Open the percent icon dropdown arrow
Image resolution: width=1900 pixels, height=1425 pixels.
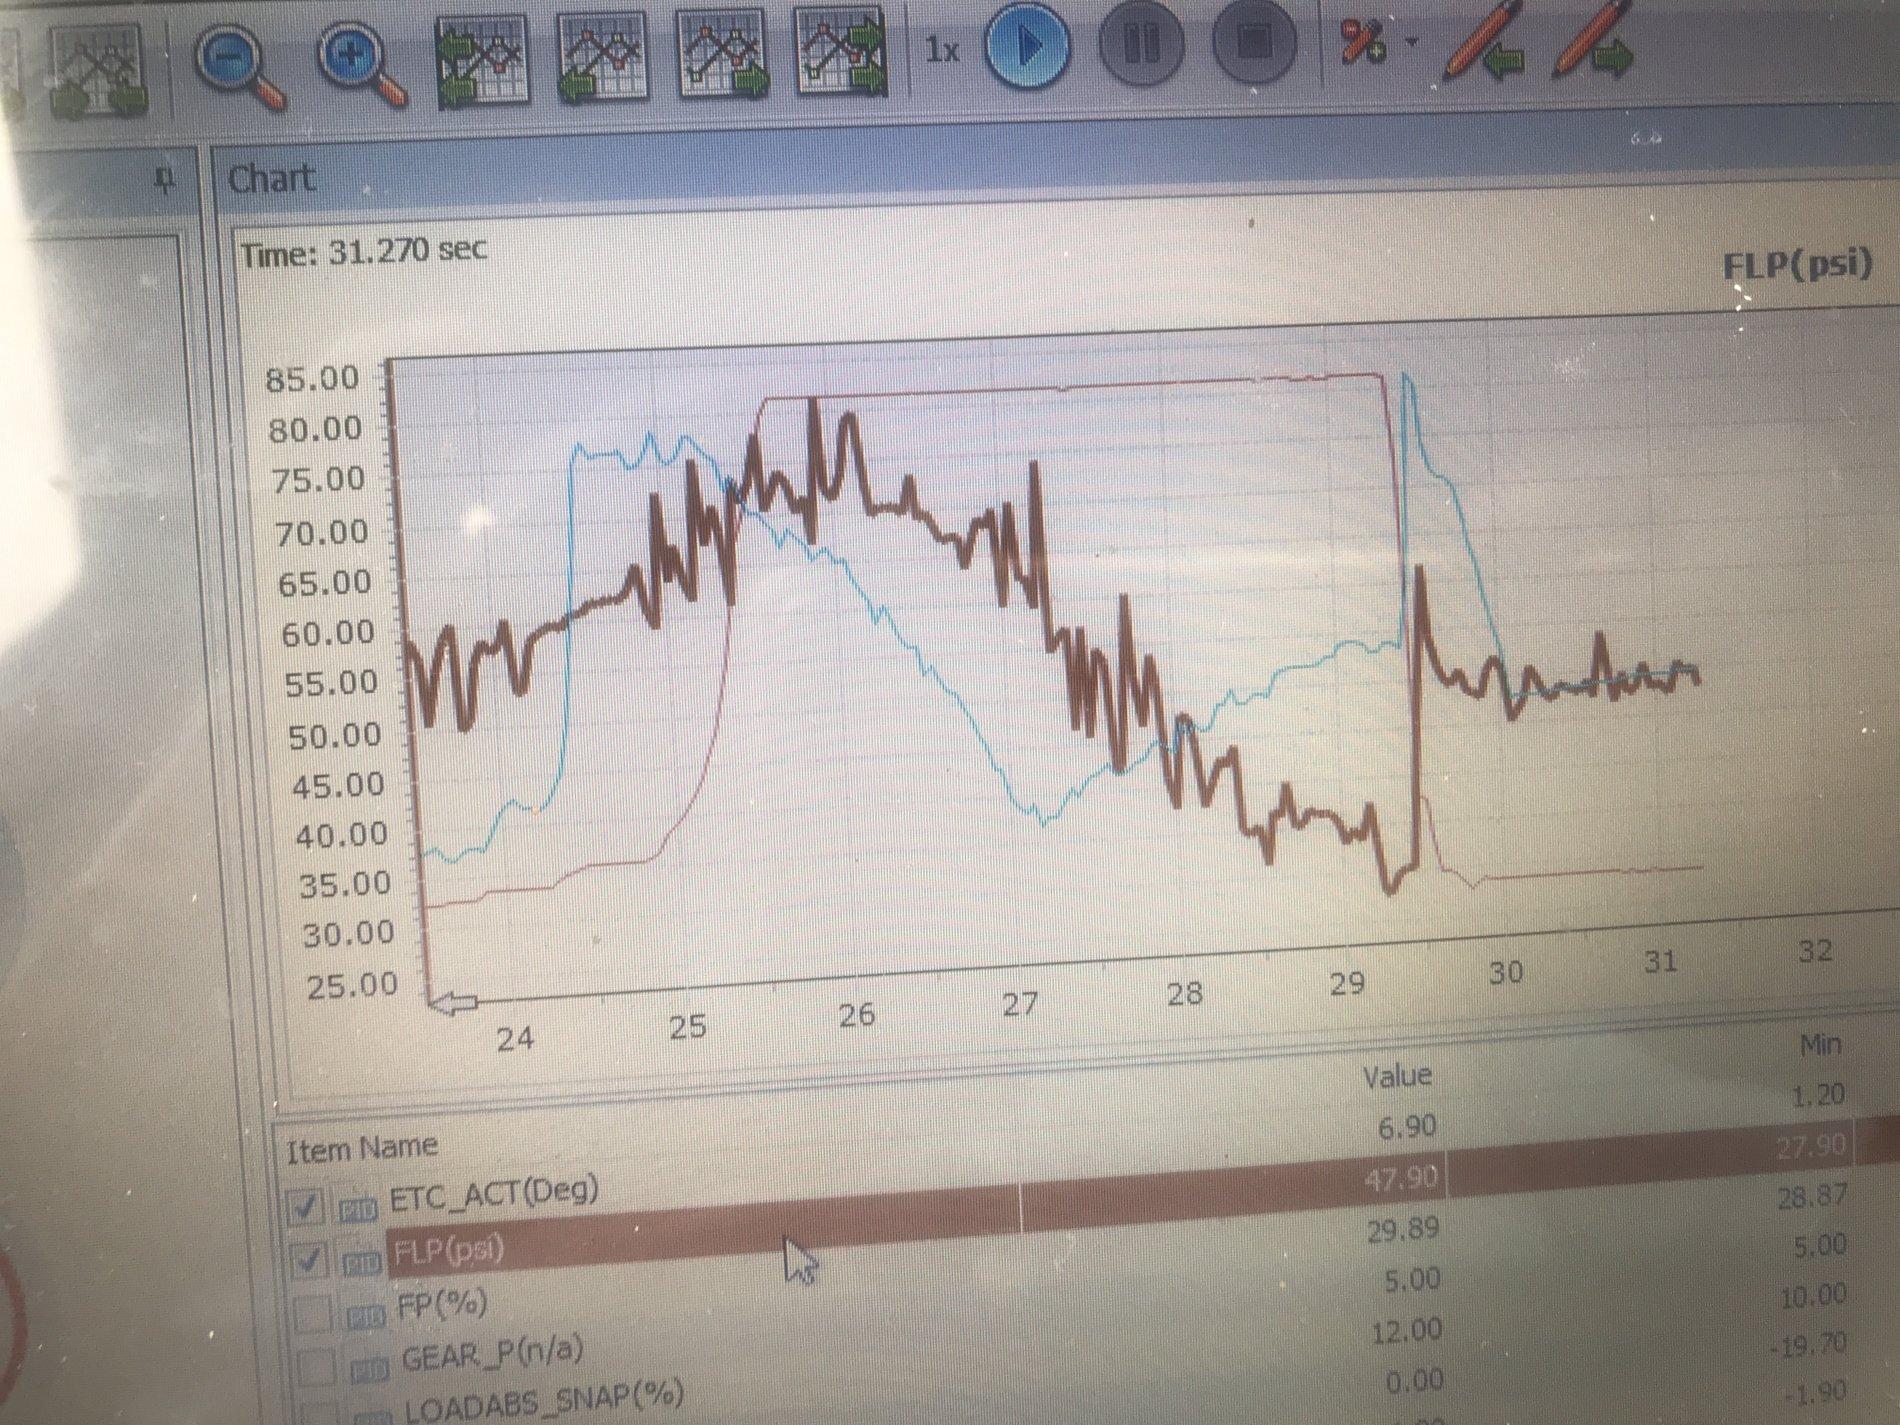[1412, 42]
